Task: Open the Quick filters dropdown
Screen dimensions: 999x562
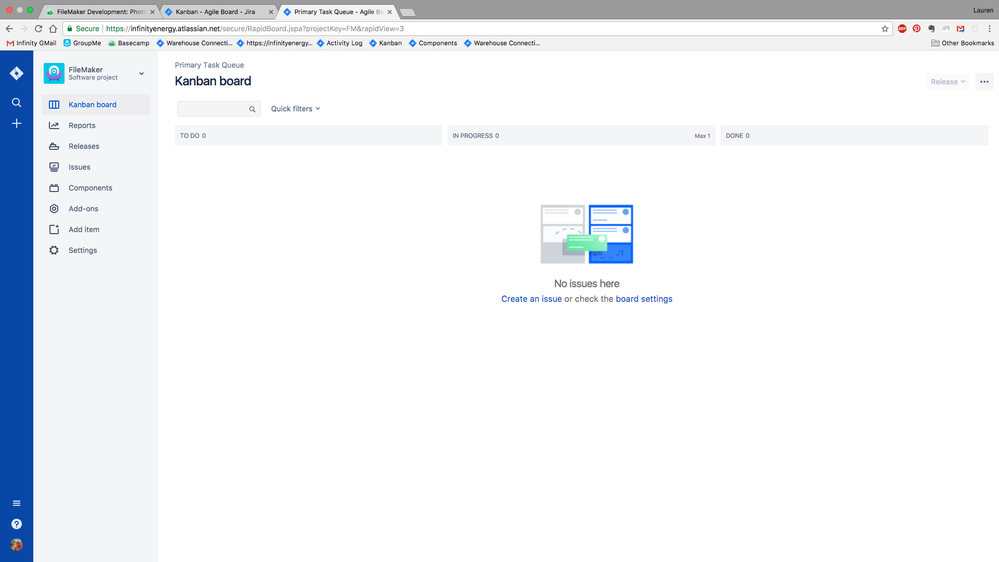Action: [x=296, y=109]
